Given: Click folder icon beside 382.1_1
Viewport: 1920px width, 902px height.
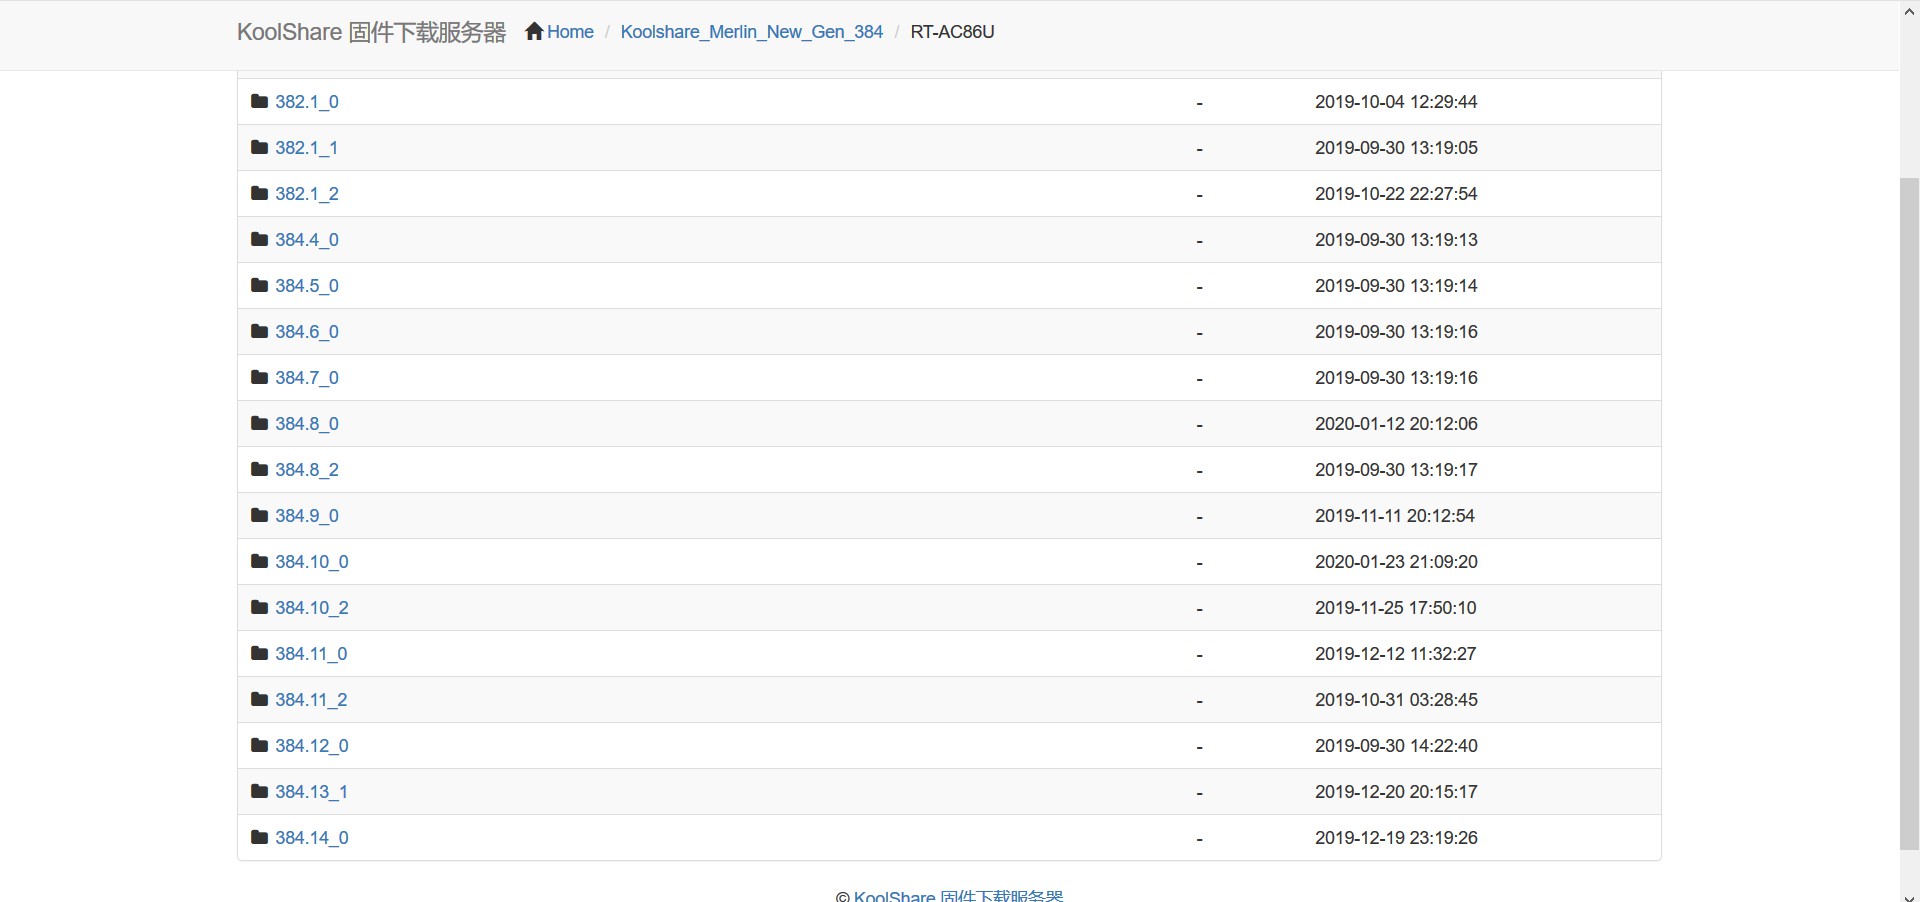Looking at the screenshot, I should pos(260,147).
